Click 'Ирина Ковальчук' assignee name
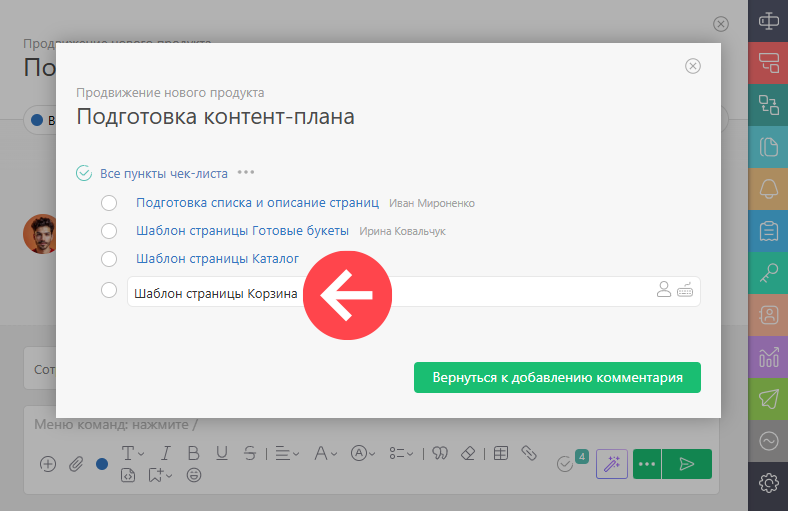The width and height of the screenshot is (788, 511). pos(402,231)
